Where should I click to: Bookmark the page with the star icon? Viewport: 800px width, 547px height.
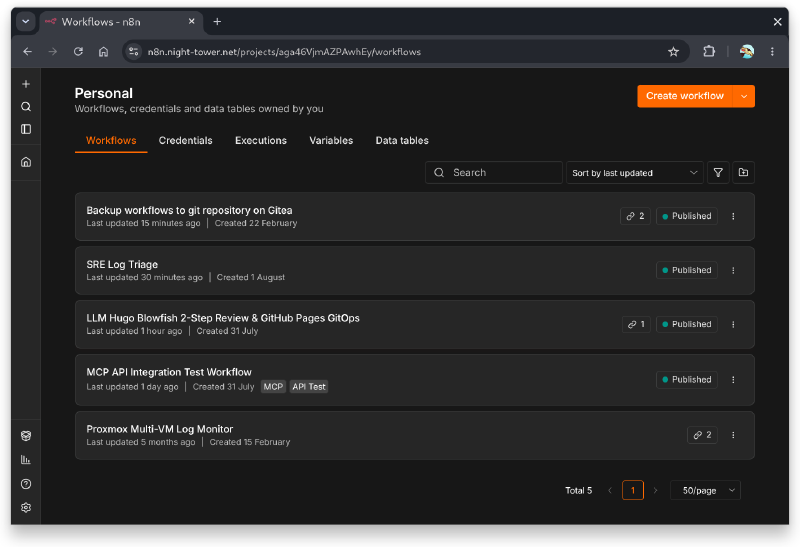point(673,52)
